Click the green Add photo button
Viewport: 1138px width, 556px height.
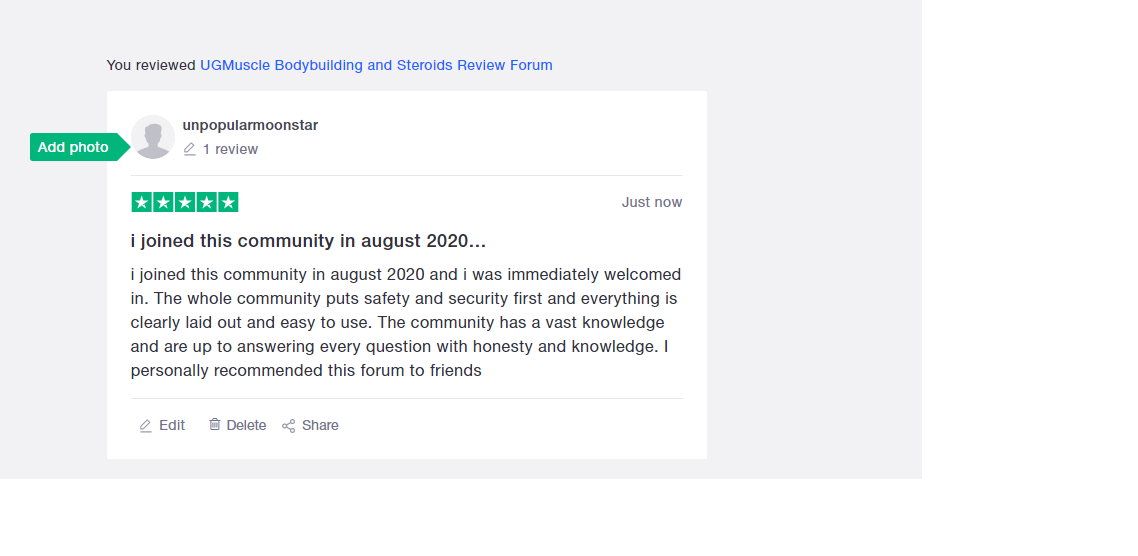point(74,147)
